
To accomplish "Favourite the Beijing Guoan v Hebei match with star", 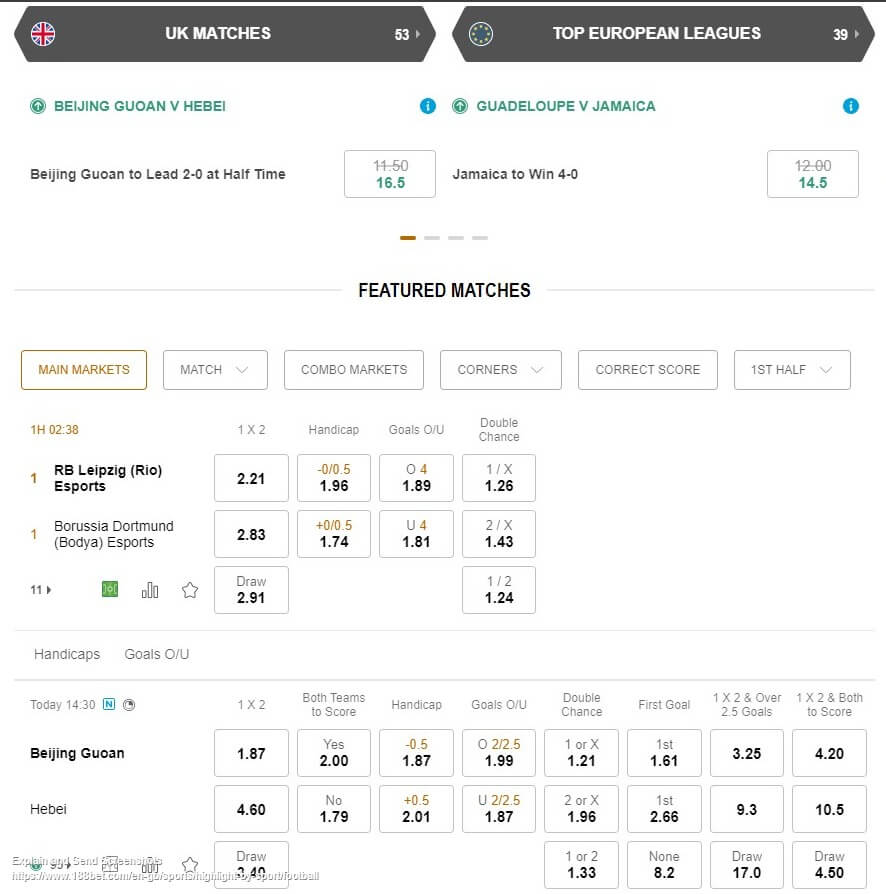I will click(190, 864).
